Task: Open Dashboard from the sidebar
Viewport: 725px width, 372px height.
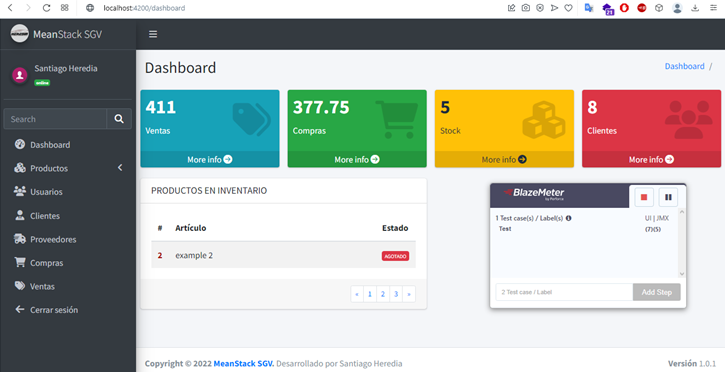Action: click(68, 145)
